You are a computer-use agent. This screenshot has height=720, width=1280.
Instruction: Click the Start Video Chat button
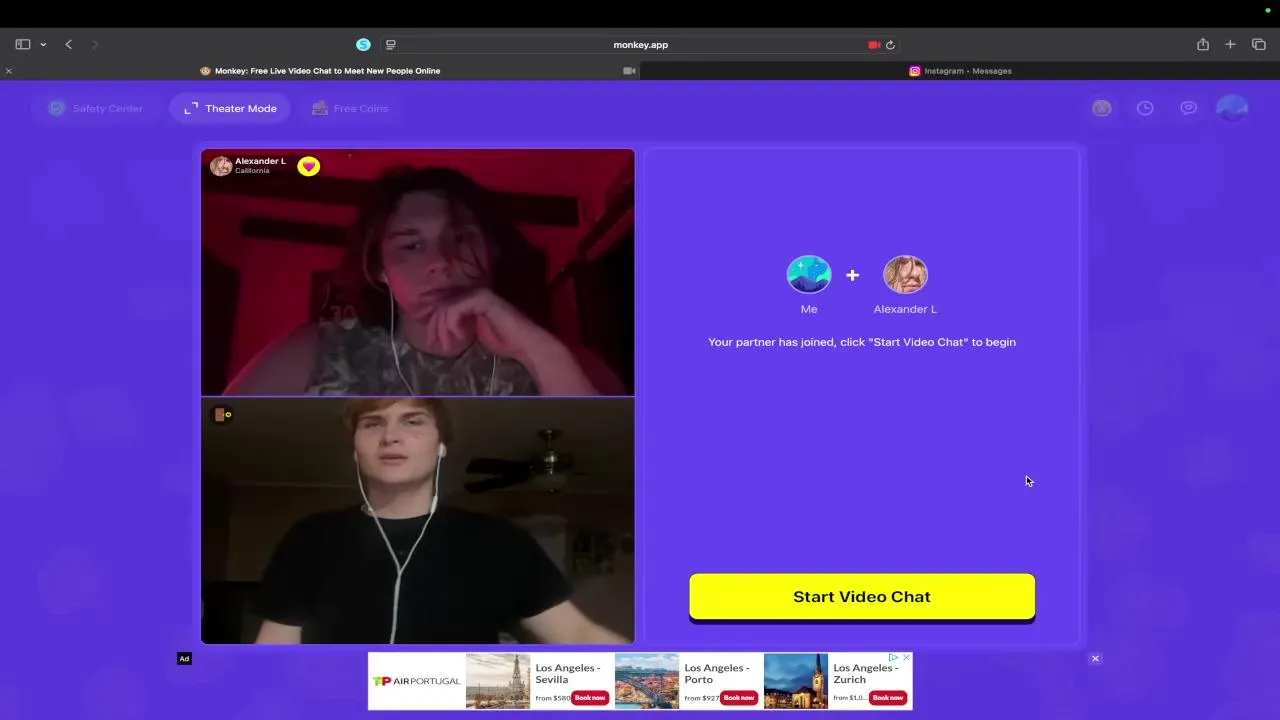pos(862,597)
